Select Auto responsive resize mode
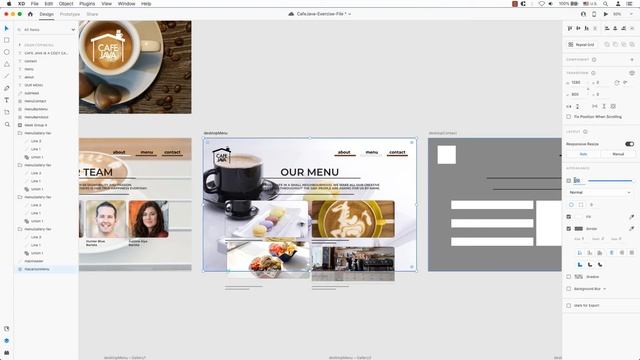 click(583, 154)
